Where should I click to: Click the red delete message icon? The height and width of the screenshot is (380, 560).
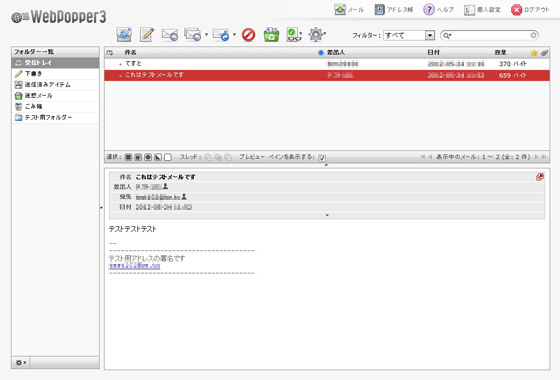[249, 35]
